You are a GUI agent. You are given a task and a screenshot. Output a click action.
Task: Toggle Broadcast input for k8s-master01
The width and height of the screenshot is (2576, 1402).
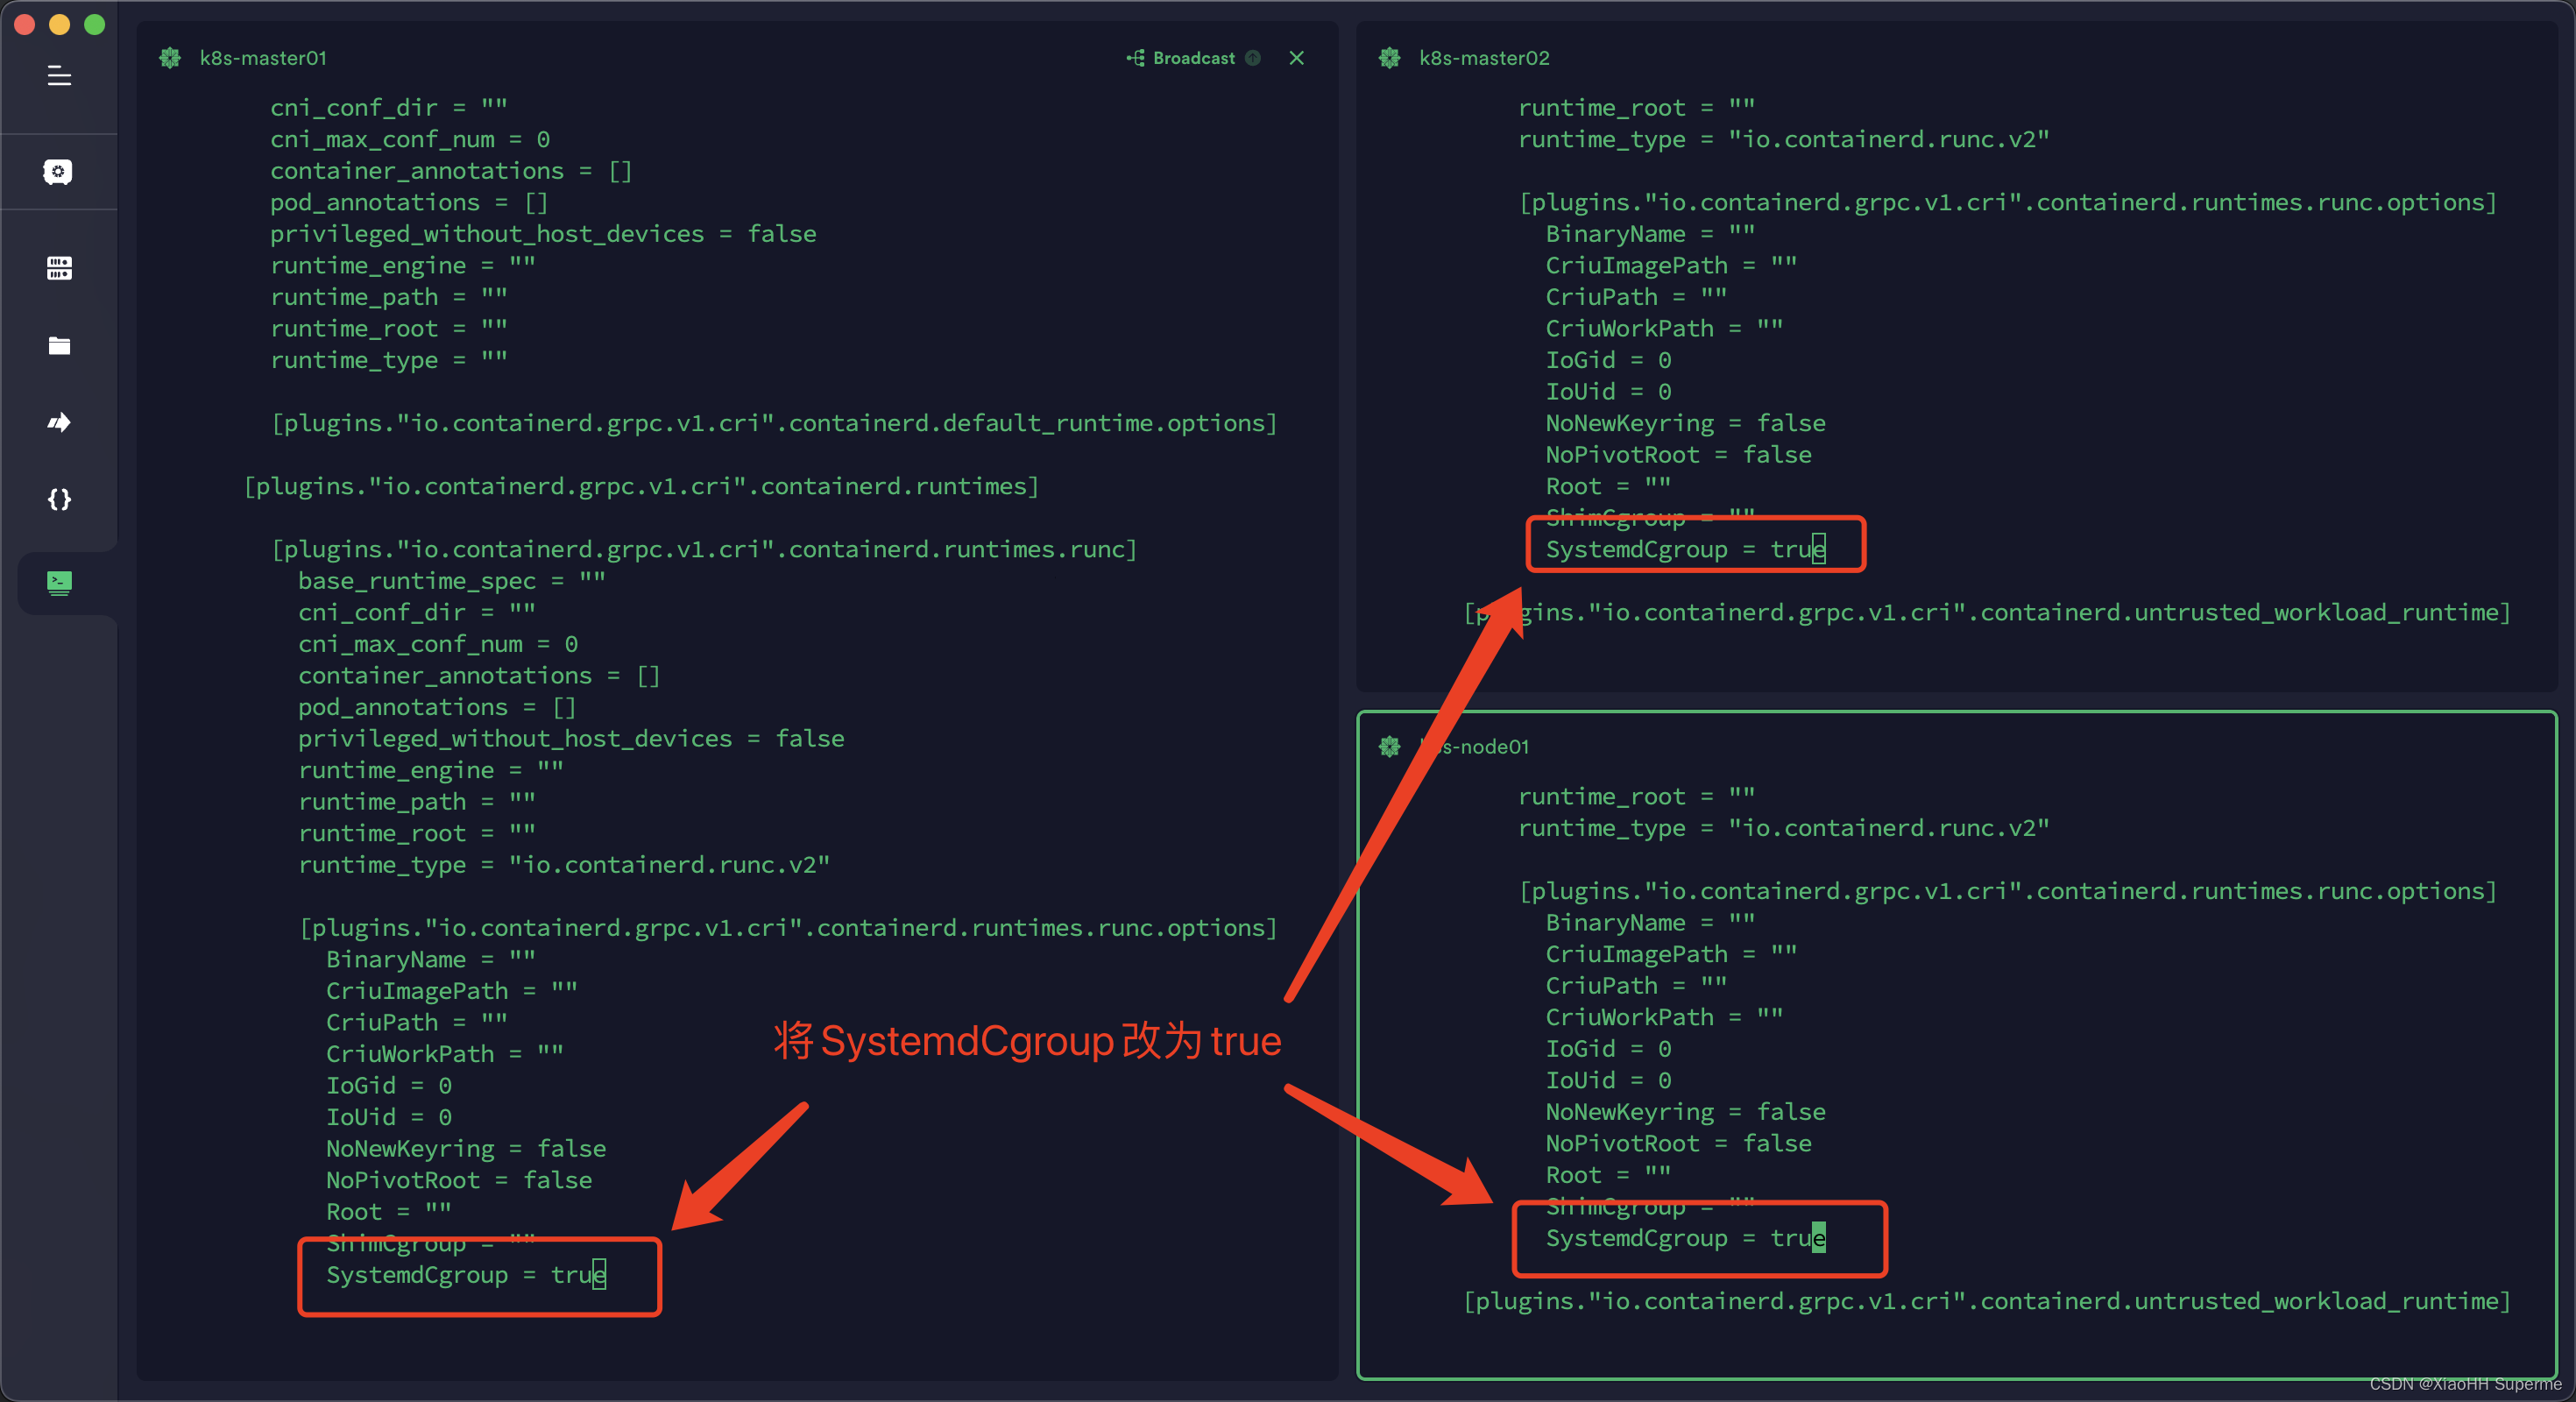click(1182, 58)
